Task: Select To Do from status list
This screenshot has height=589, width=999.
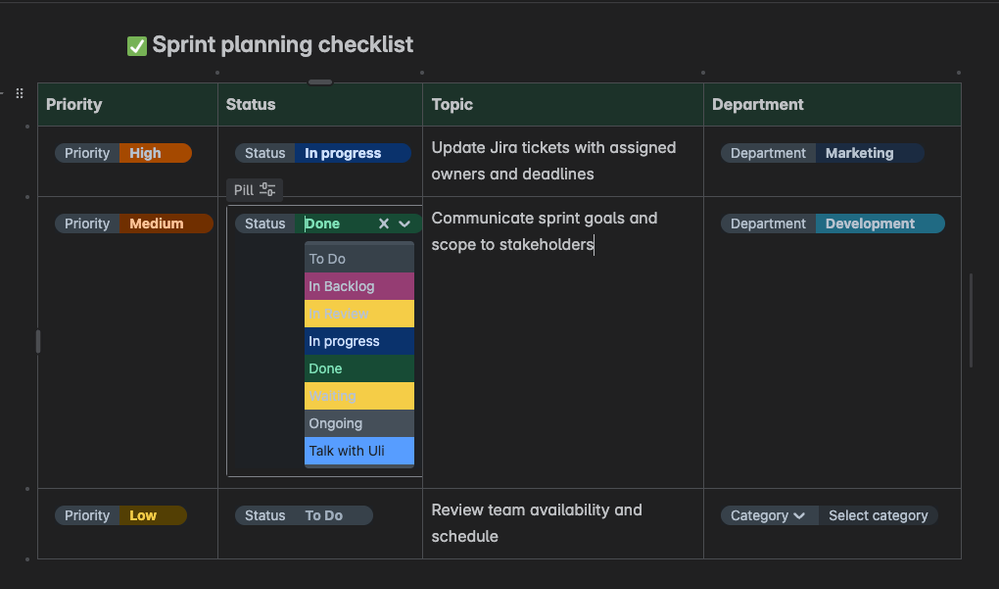Action: (358, 259)
